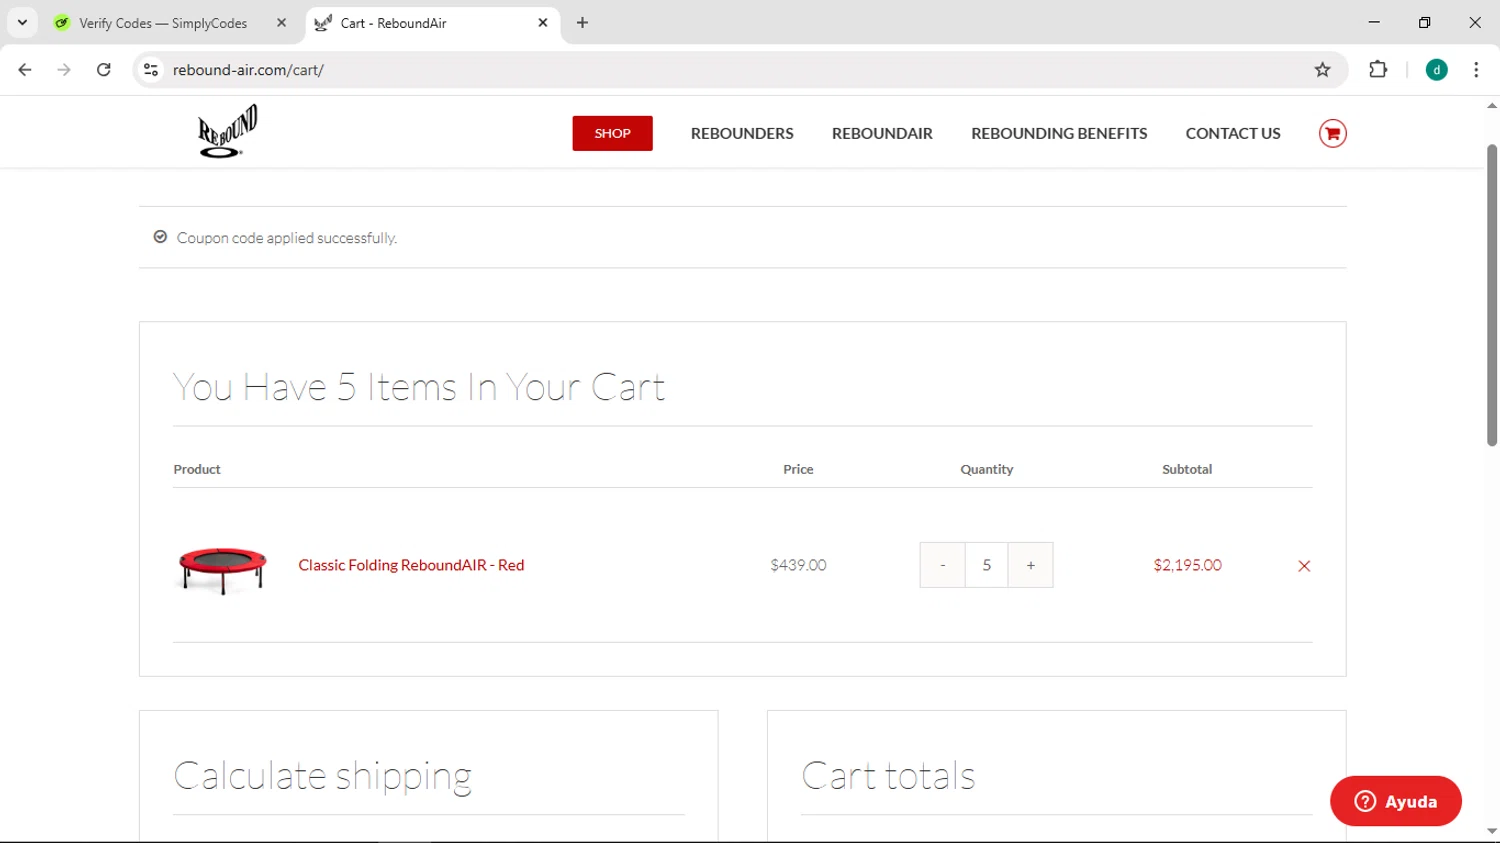Click the red rebounder product thumbnail
1500x843 pixels.
[222, 570]
